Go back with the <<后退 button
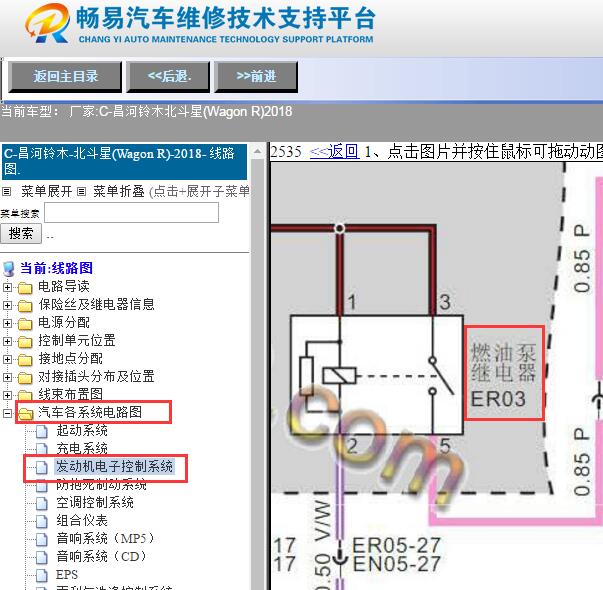Image resolution: width=603 pixels, height=590 pixels. [168, 77]
